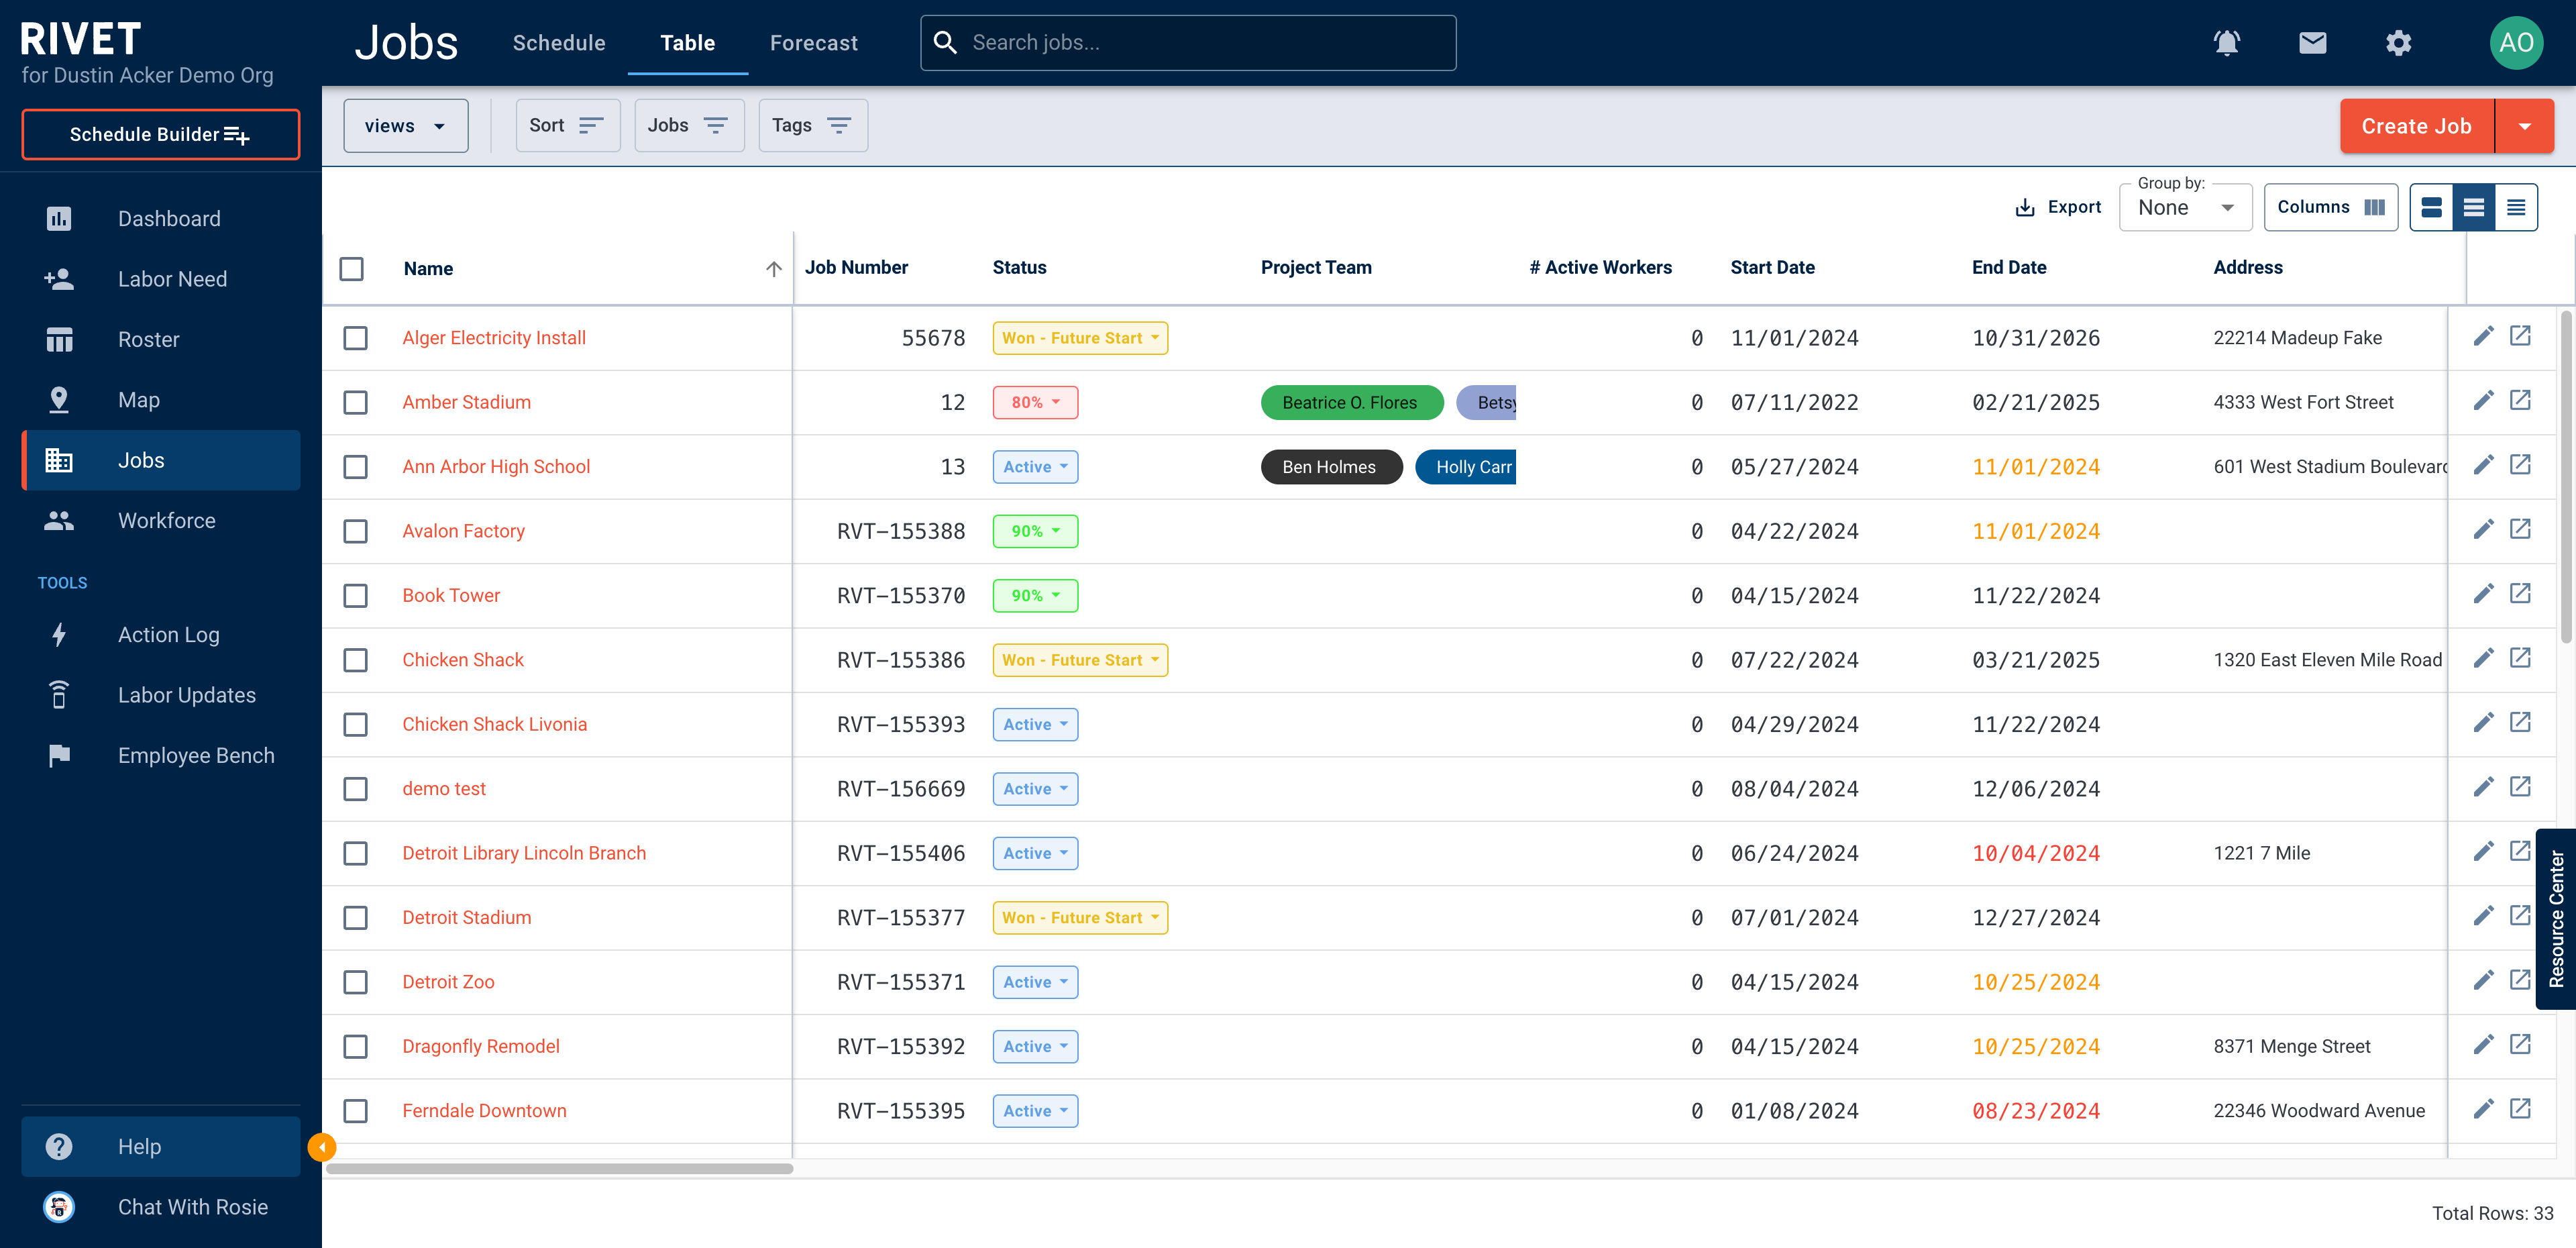The width and height of the screenshot is (2576, 1248).
Task: Switch to comfortable row density view
Action: (2431, 207)
